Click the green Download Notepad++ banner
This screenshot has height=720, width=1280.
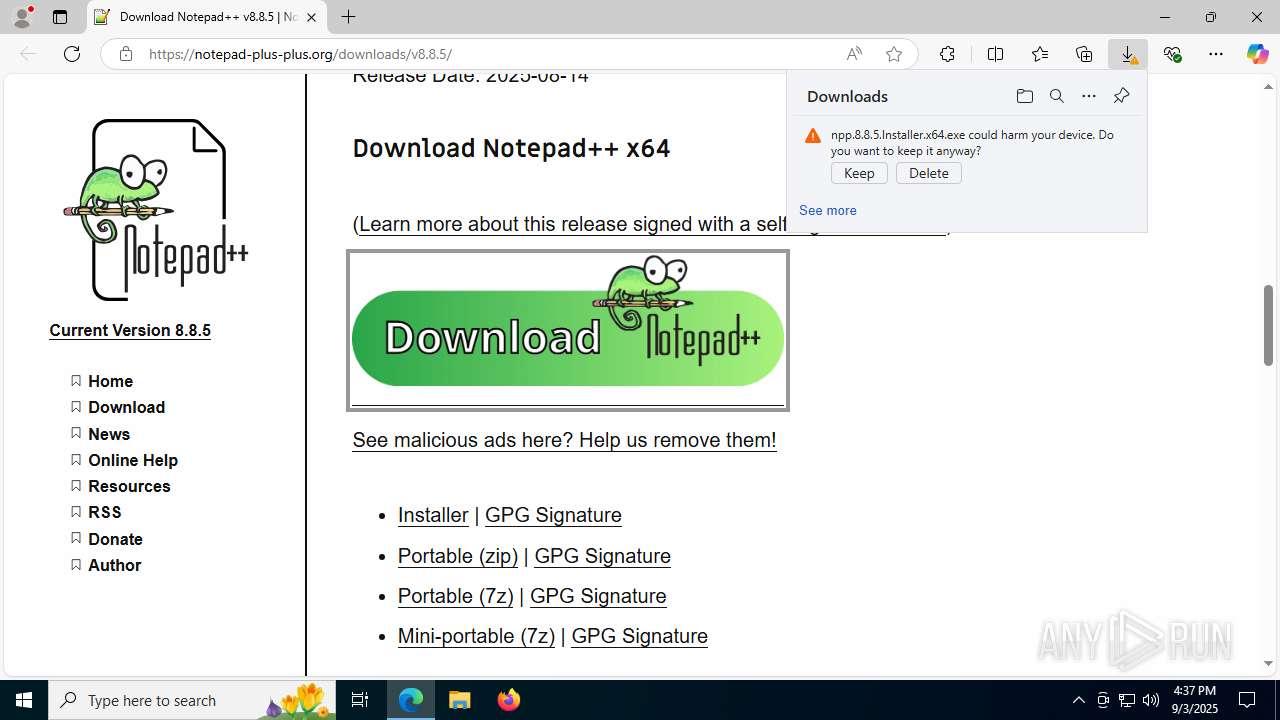[568, 330]
